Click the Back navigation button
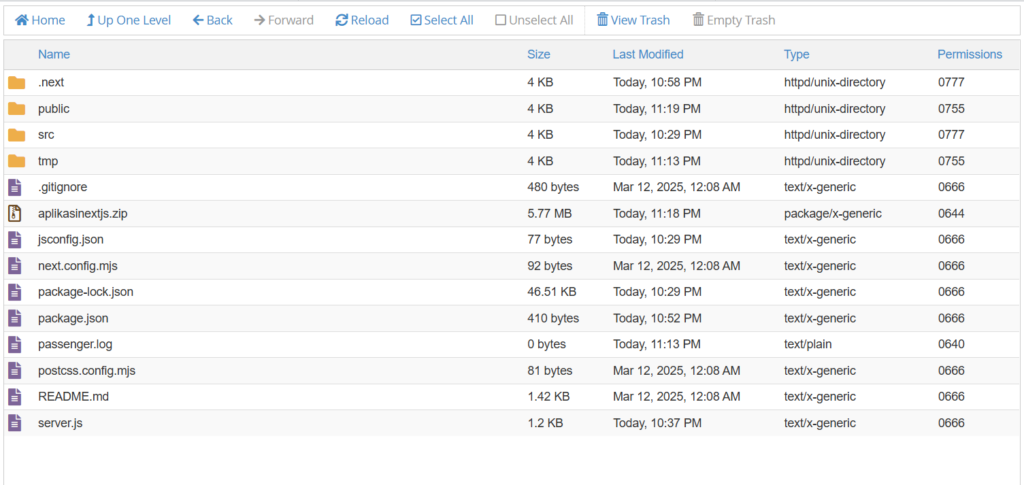 pos(212,20)
